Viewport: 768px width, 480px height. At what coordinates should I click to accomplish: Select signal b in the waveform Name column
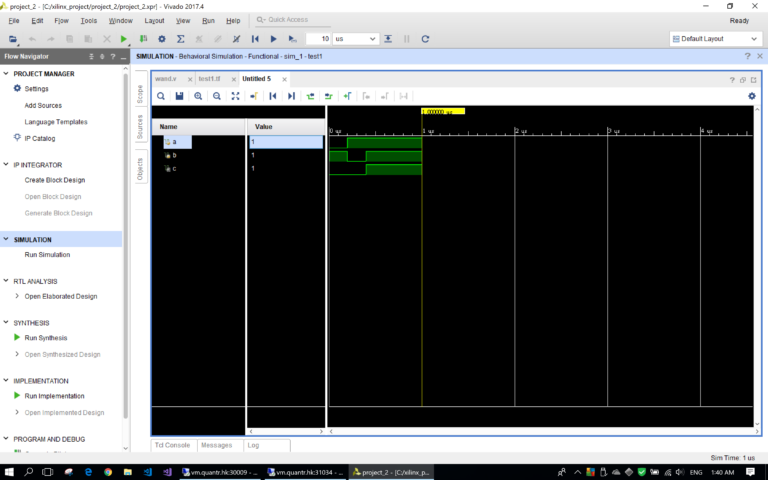click(x=174, y=155)
